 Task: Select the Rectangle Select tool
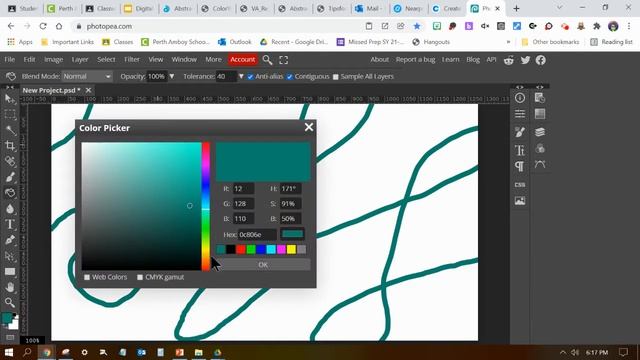(x=10, y=115)
